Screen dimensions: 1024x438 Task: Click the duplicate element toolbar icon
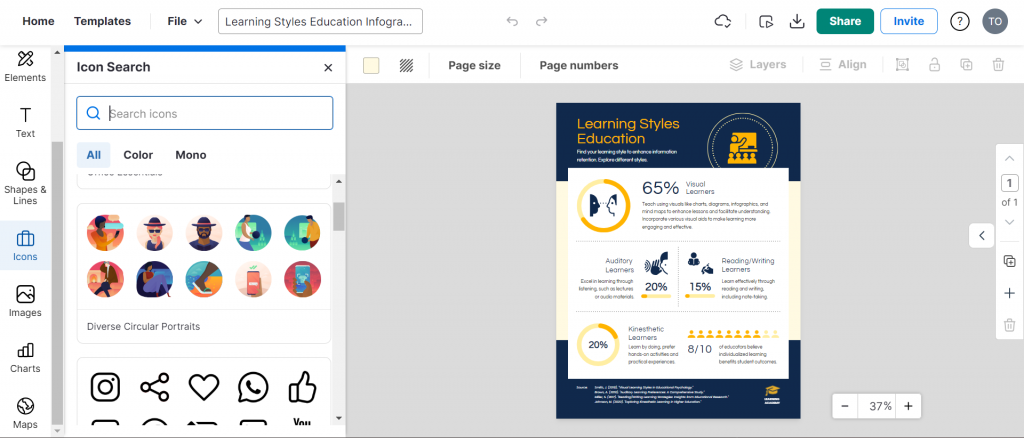click(x=966, y=65)
